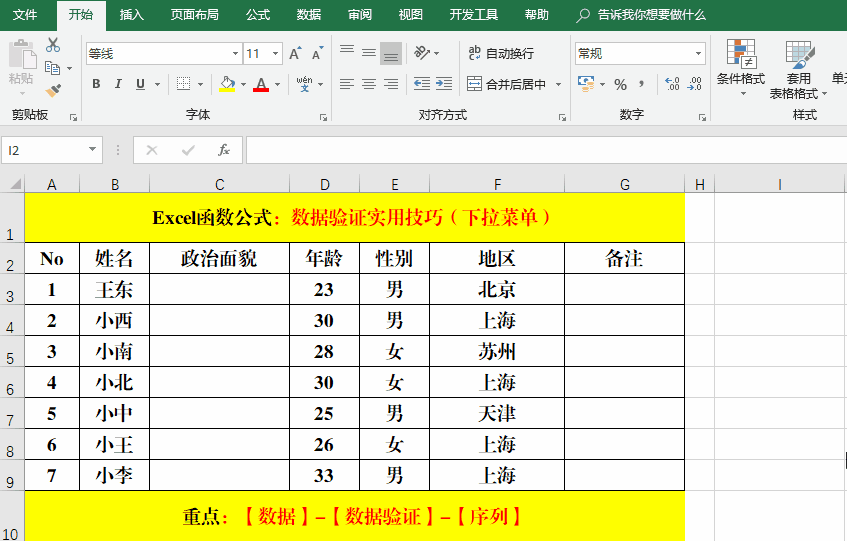This screenshot has width=847, height=541.
Task: Expand the fill color dropdown arrow
Action: (x=243, y=84)
